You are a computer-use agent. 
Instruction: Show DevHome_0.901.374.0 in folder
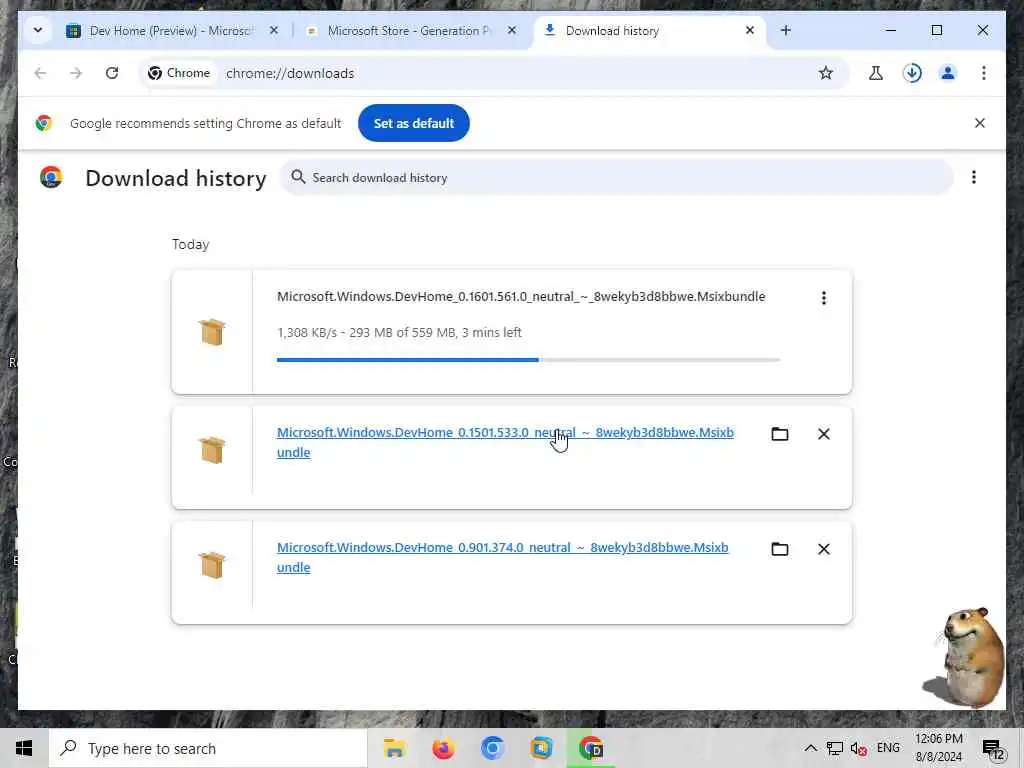coord(780,549)
